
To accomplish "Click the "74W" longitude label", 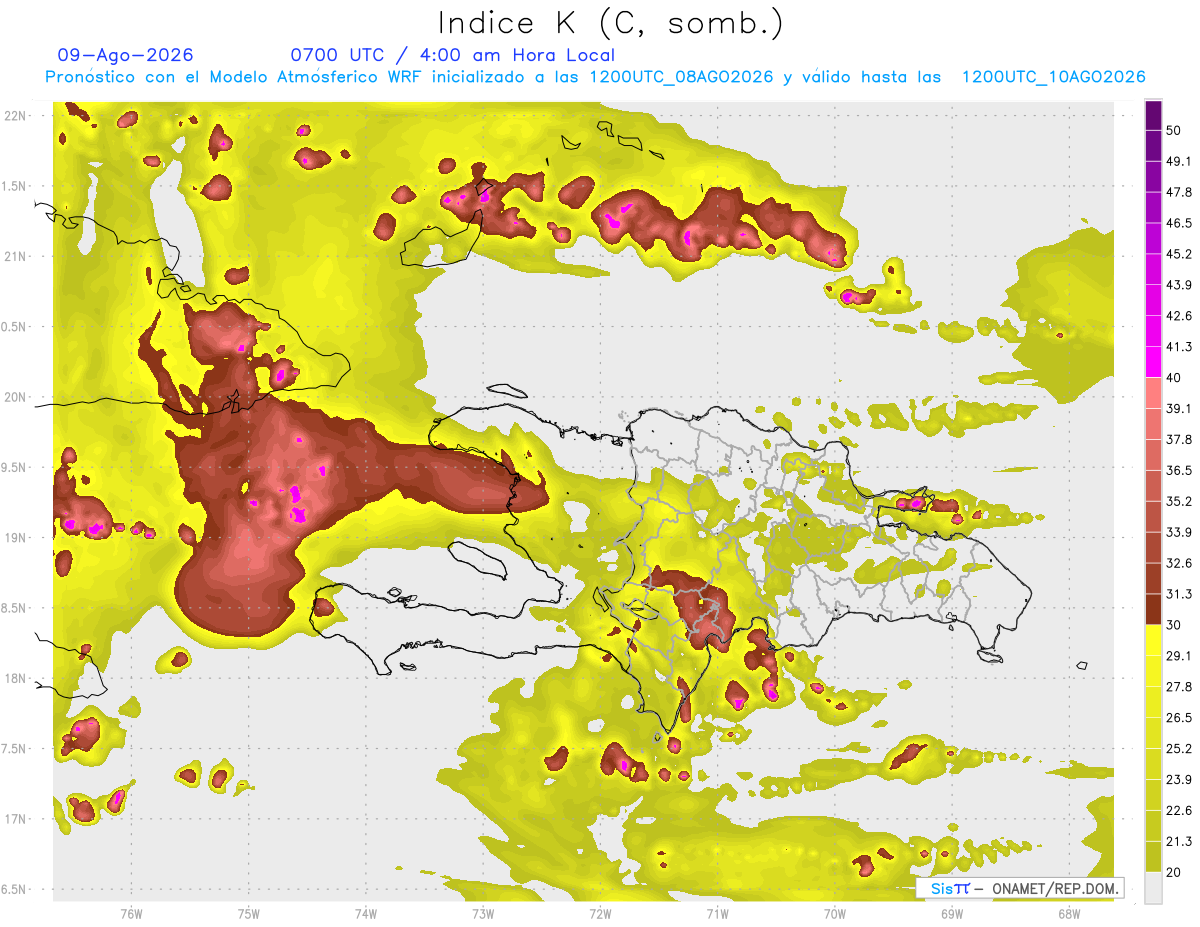I will point(365,913).
